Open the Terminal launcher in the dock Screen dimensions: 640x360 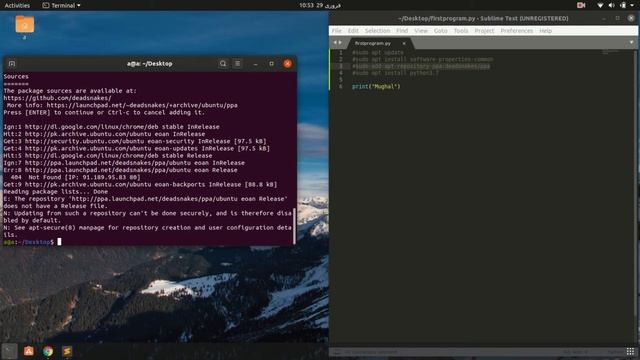click(9, 351)
